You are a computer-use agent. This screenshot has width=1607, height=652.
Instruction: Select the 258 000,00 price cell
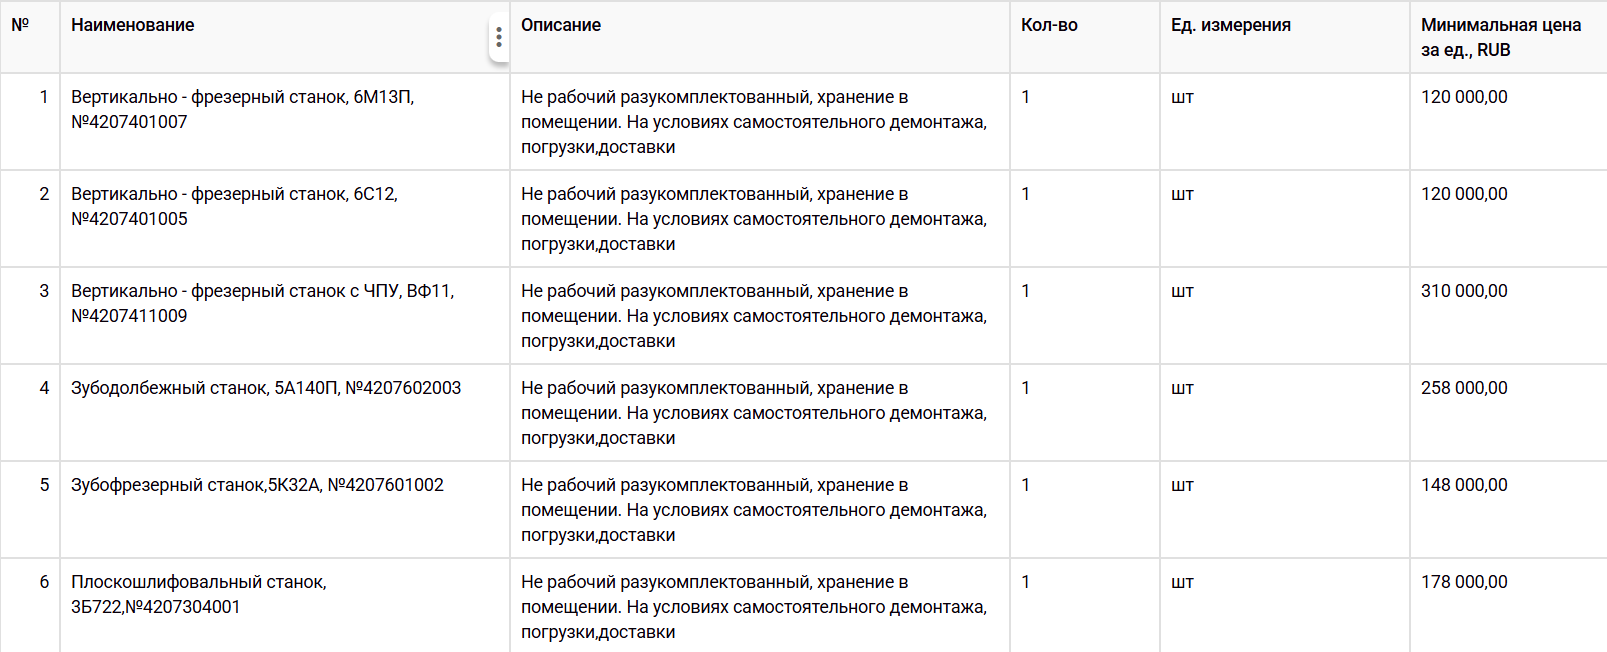[1464, 388]
